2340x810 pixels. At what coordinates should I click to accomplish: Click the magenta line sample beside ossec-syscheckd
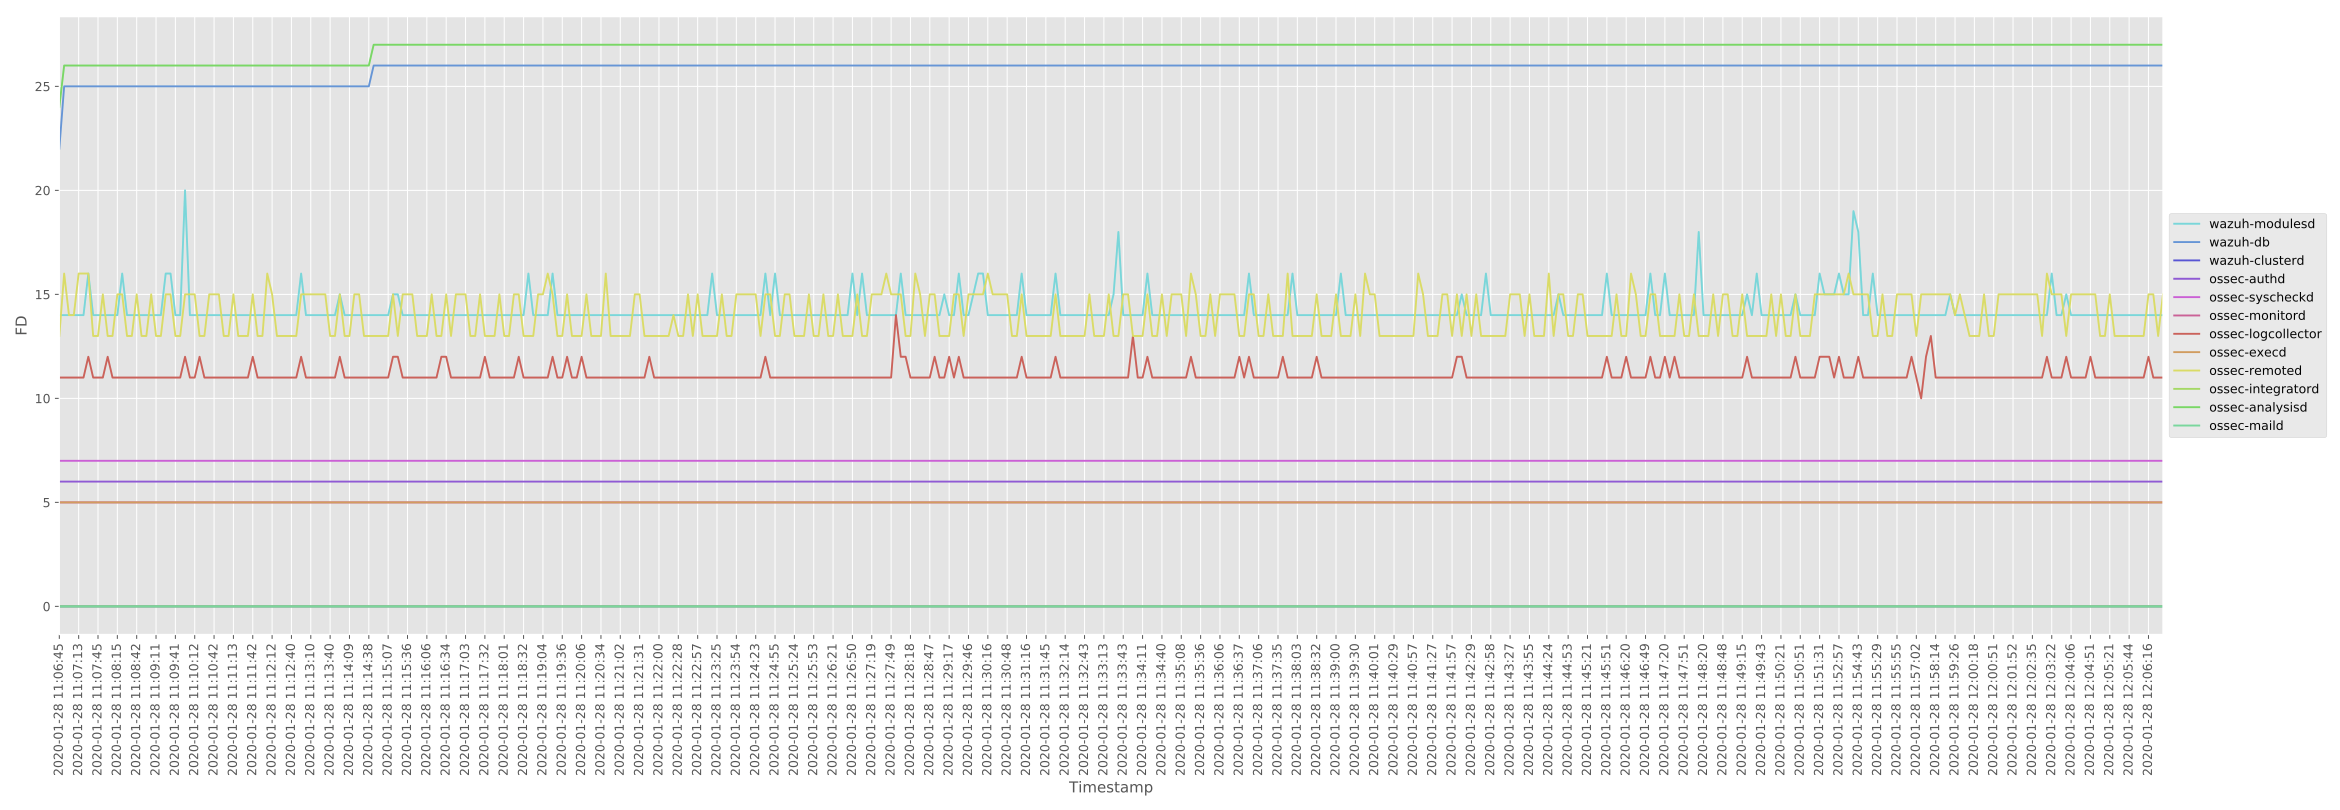2187,297
